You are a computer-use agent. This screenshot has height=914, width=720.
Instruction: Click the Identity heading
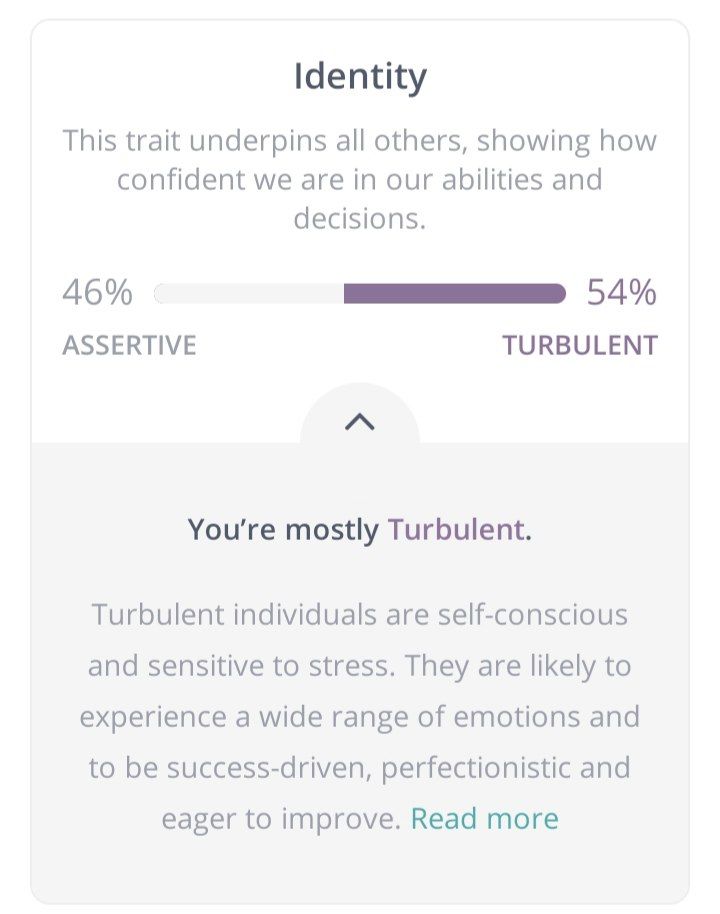(x=360, y=78)
